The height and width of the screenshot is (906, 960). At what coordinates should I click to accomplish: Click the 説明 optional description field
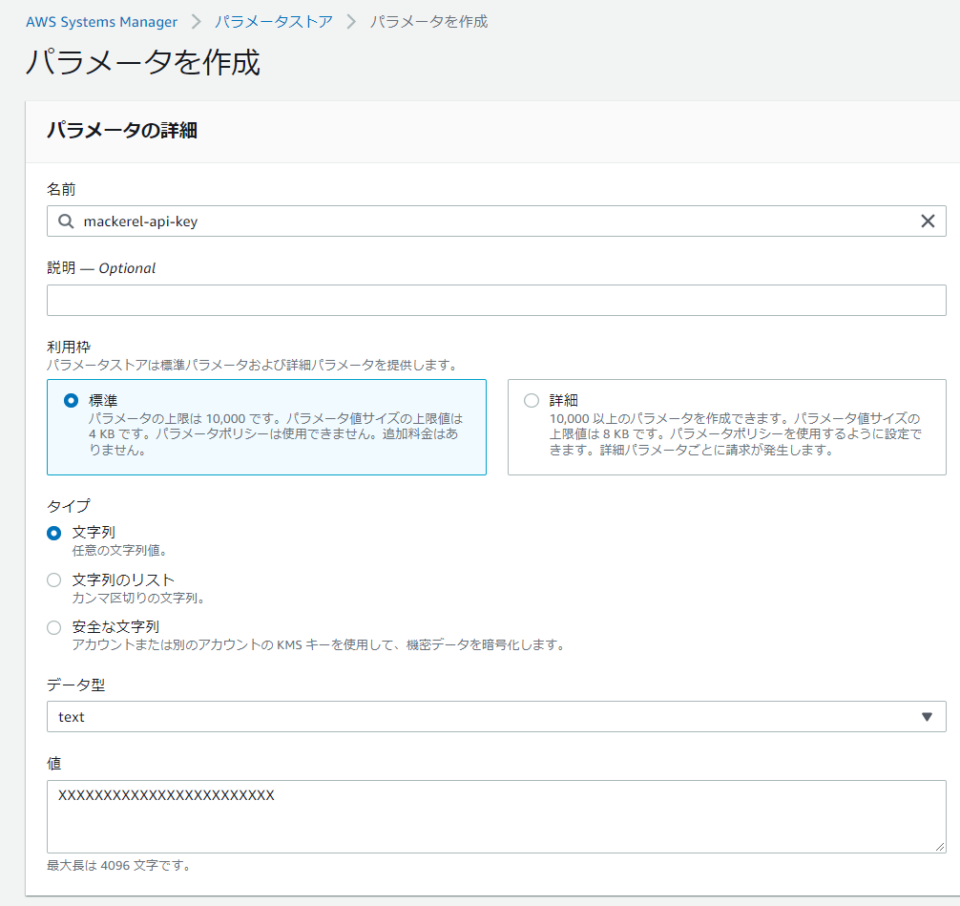tap(497, 300)
